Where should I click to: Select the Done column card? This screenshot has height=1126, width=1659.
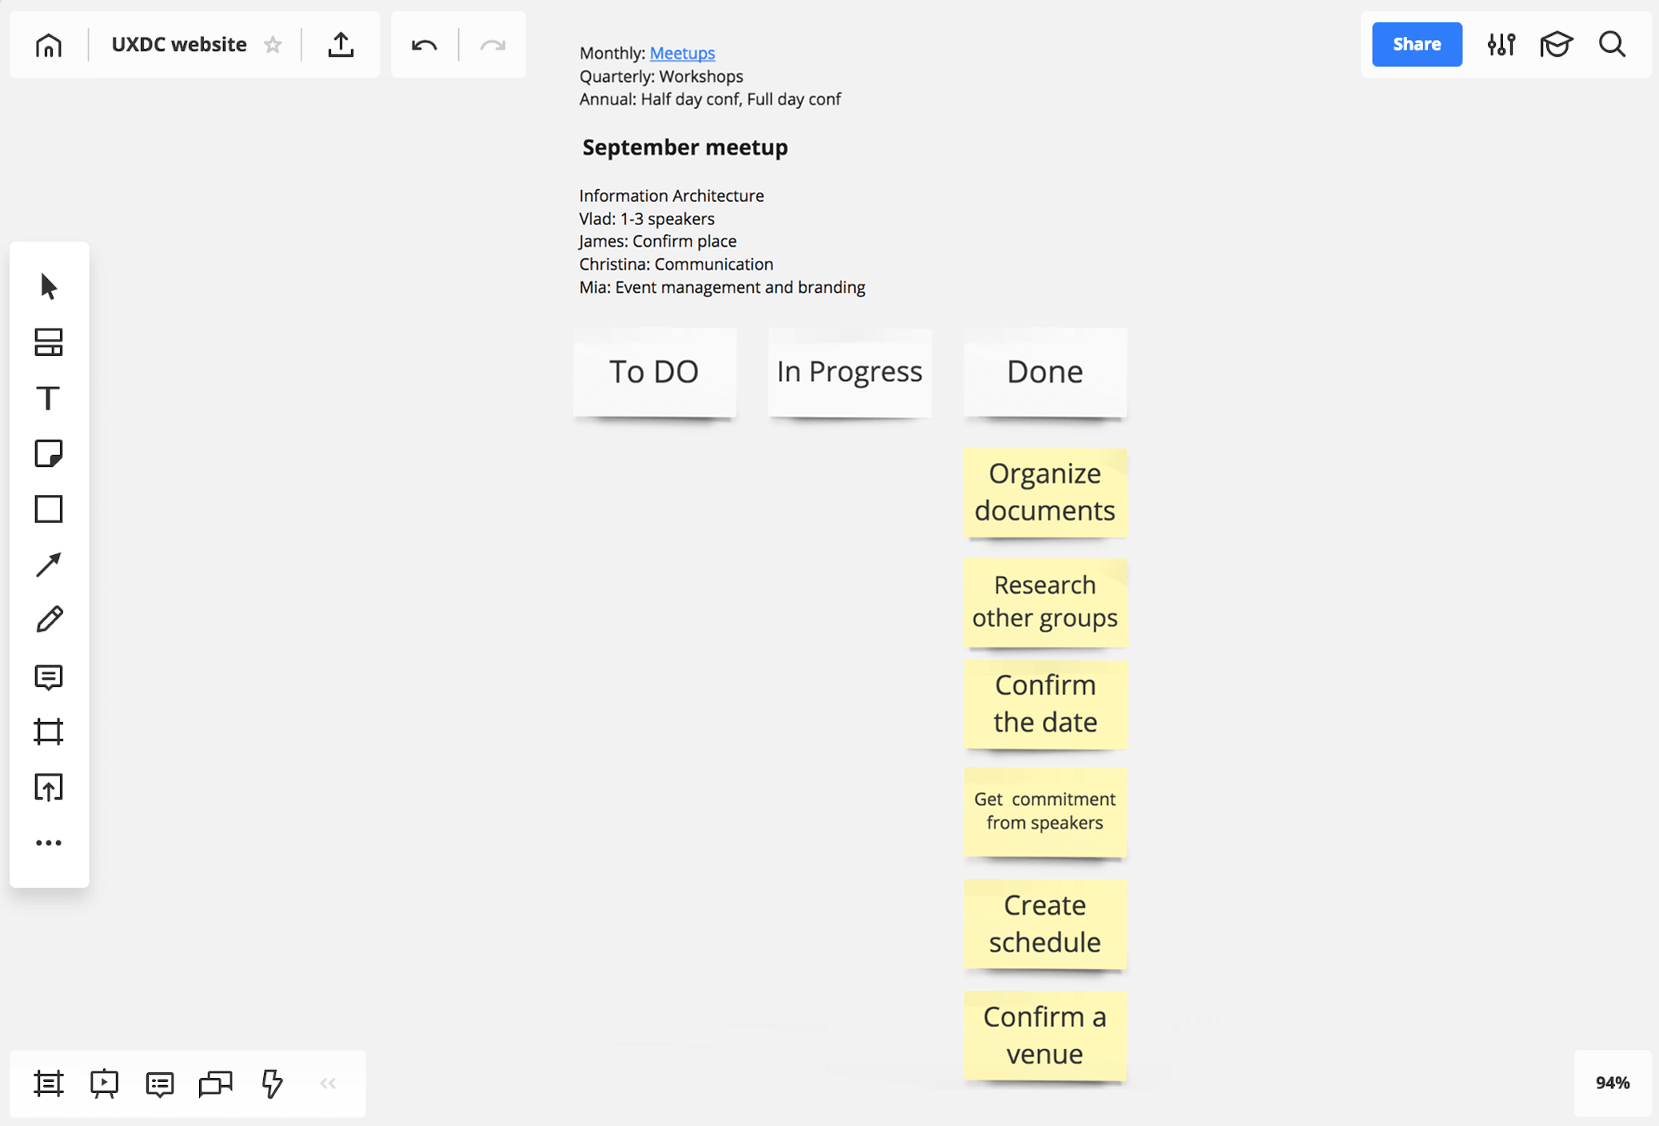coord(1045,372)
